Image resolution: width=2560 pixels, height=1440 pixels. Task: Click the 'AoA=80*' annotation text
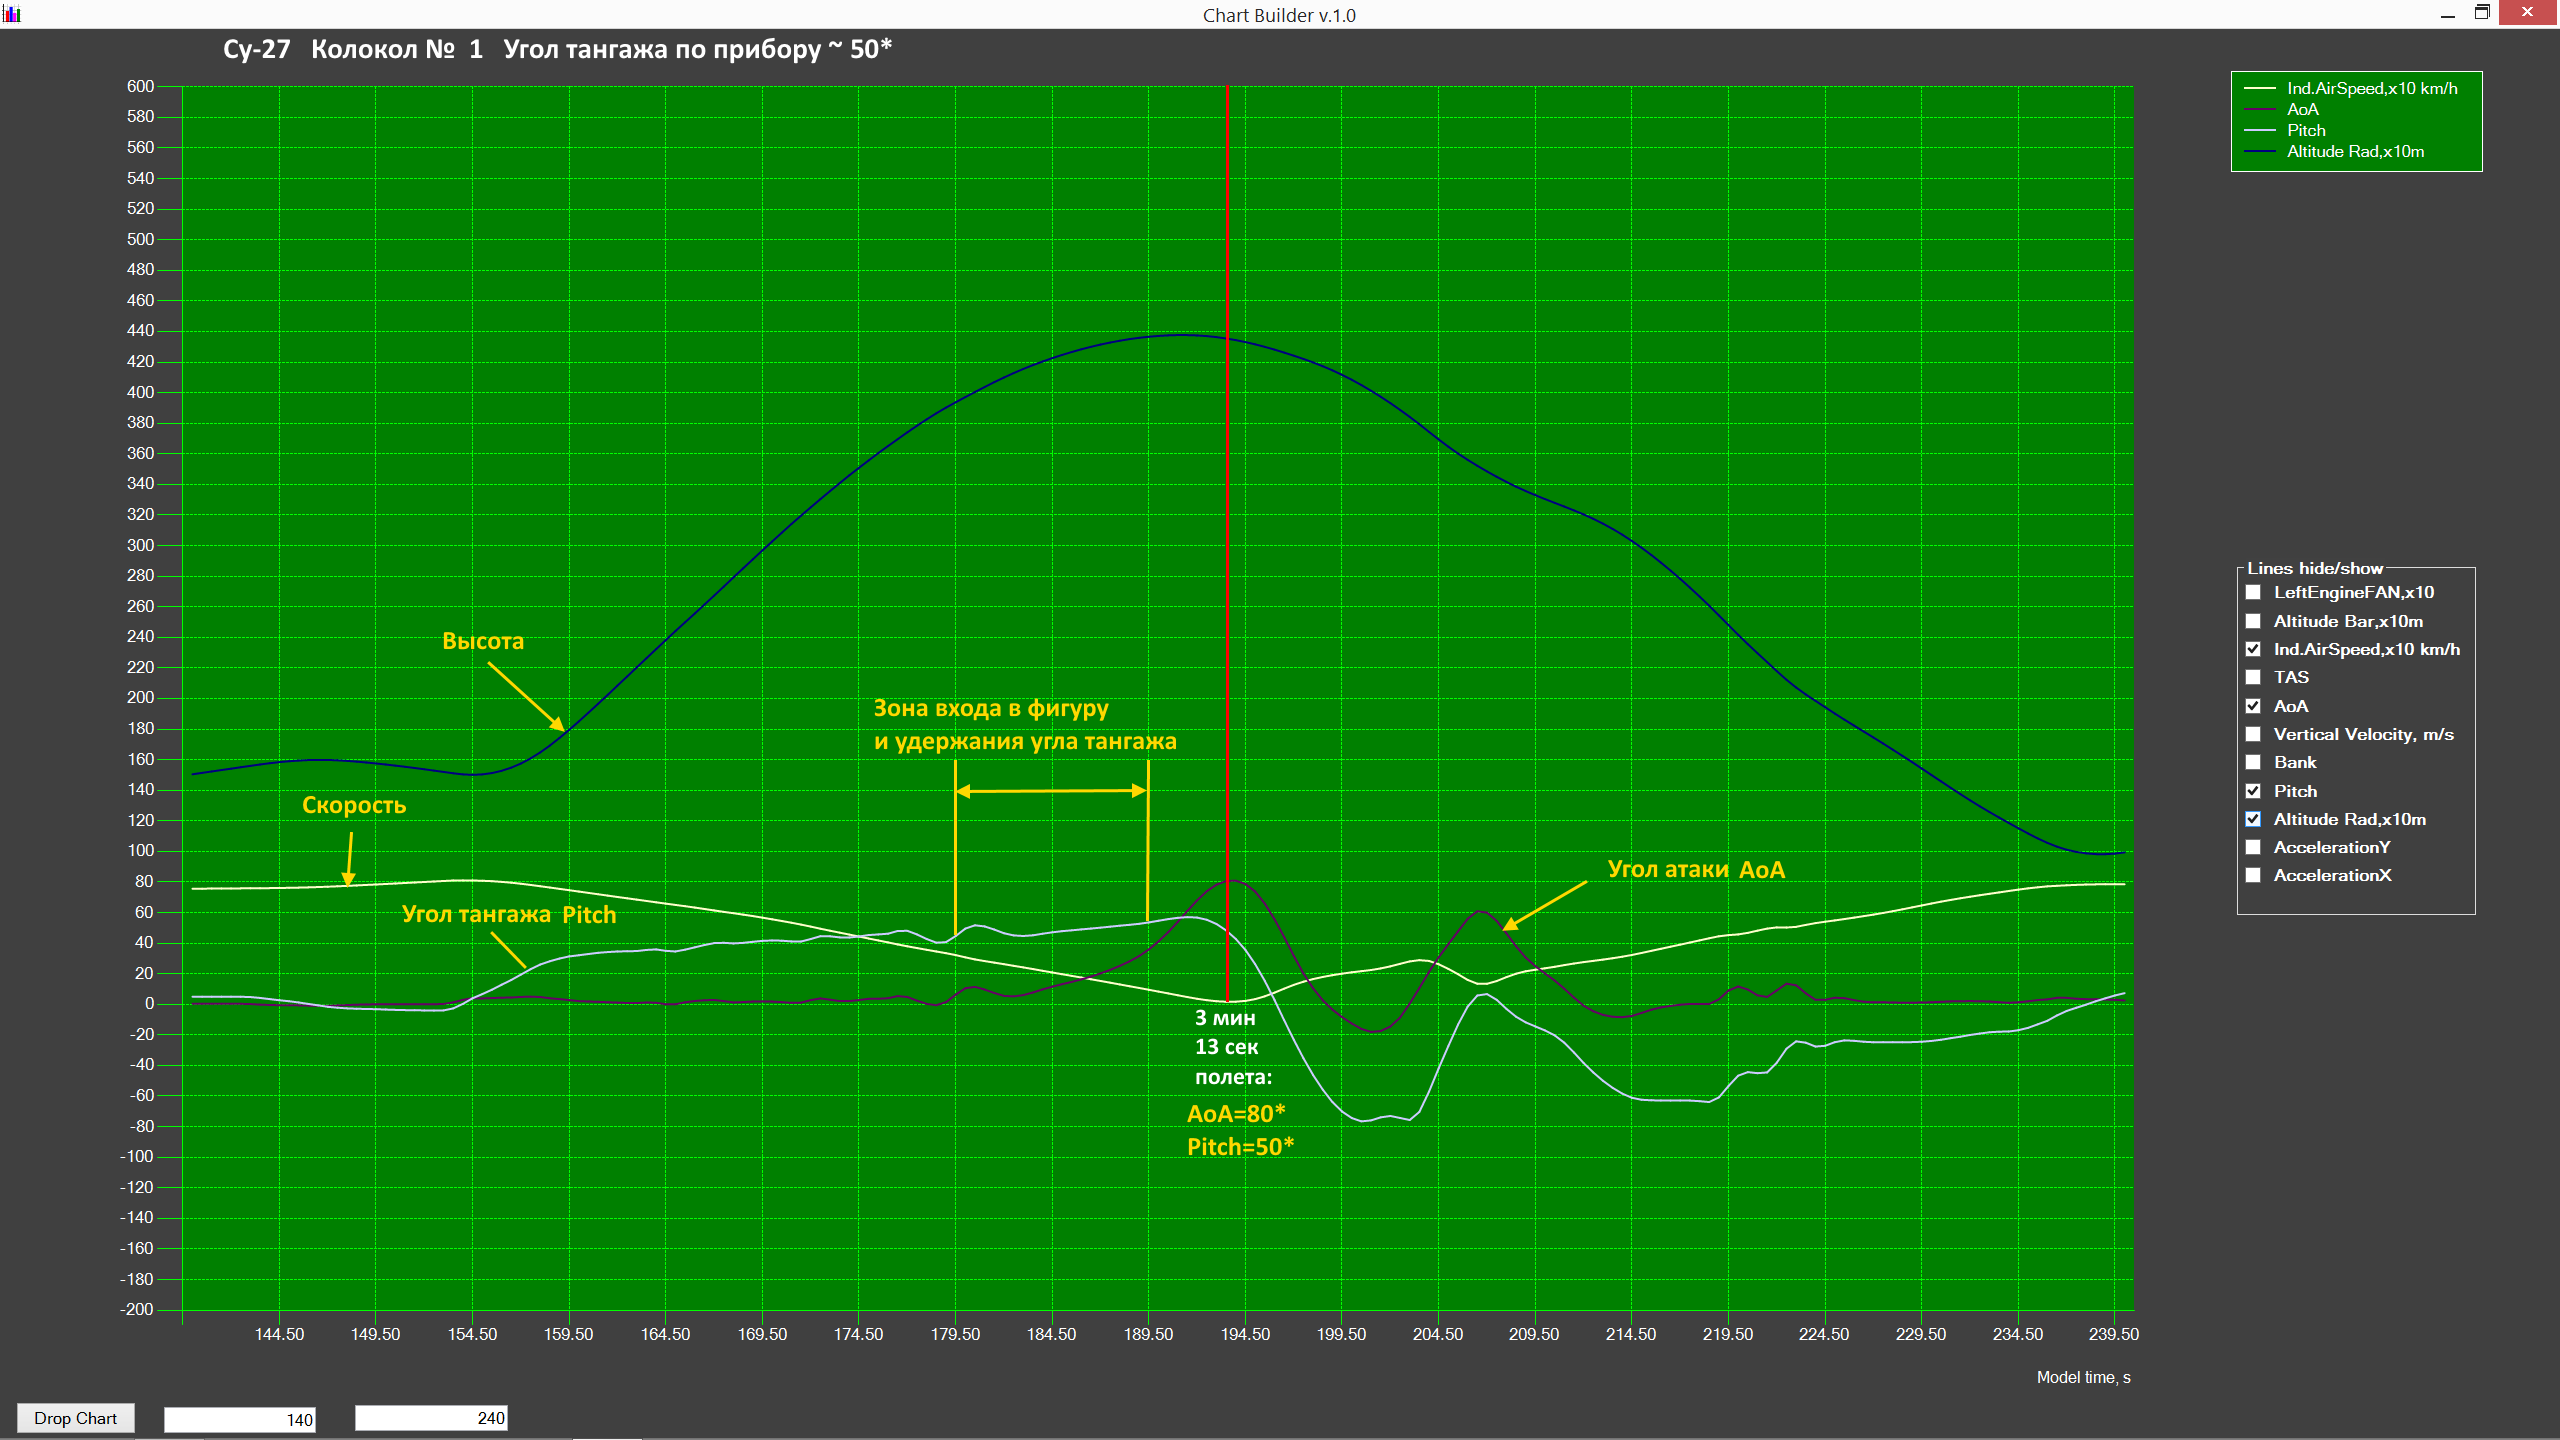[1236, 1113]
